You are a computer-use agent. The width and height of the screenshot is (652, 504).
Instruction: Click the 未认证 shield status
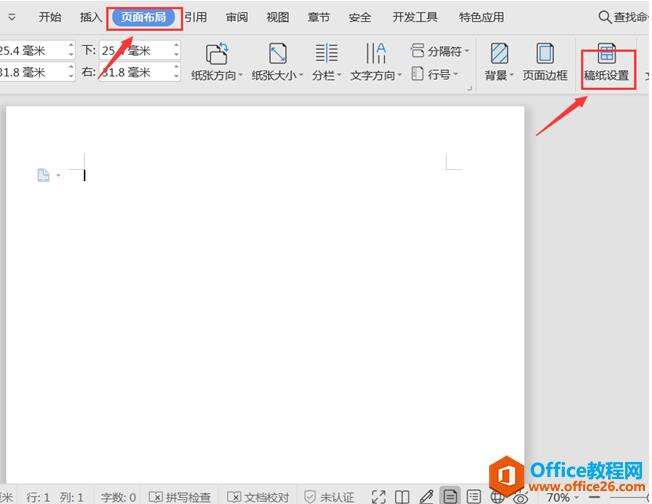tap(329, 497)
